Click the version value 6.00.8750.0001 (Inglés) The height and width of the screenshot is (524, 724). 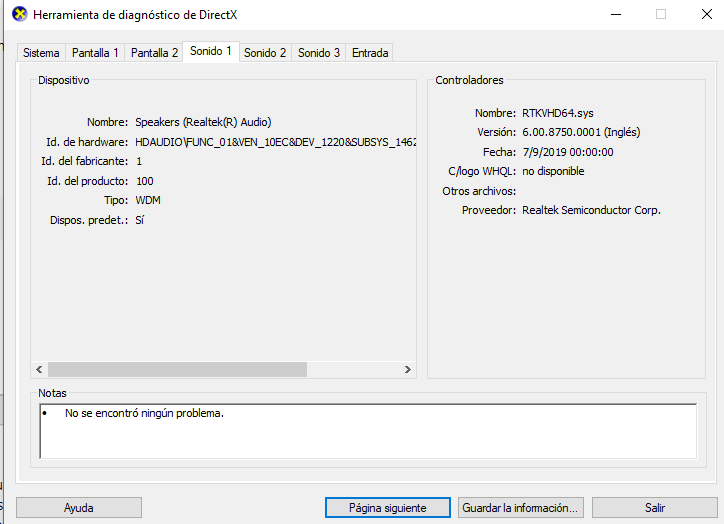(x=581, y=133)
